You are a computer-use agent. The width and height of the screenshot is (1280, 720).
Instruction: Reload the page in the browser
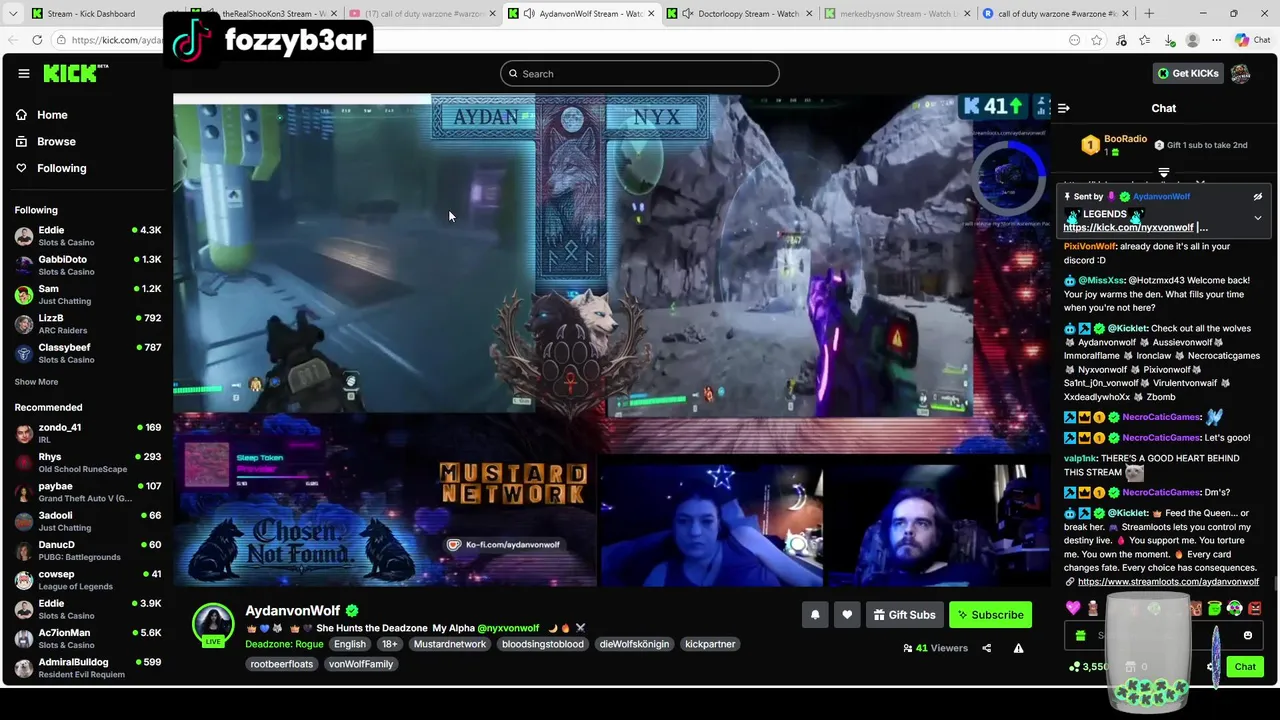point(37,40)
